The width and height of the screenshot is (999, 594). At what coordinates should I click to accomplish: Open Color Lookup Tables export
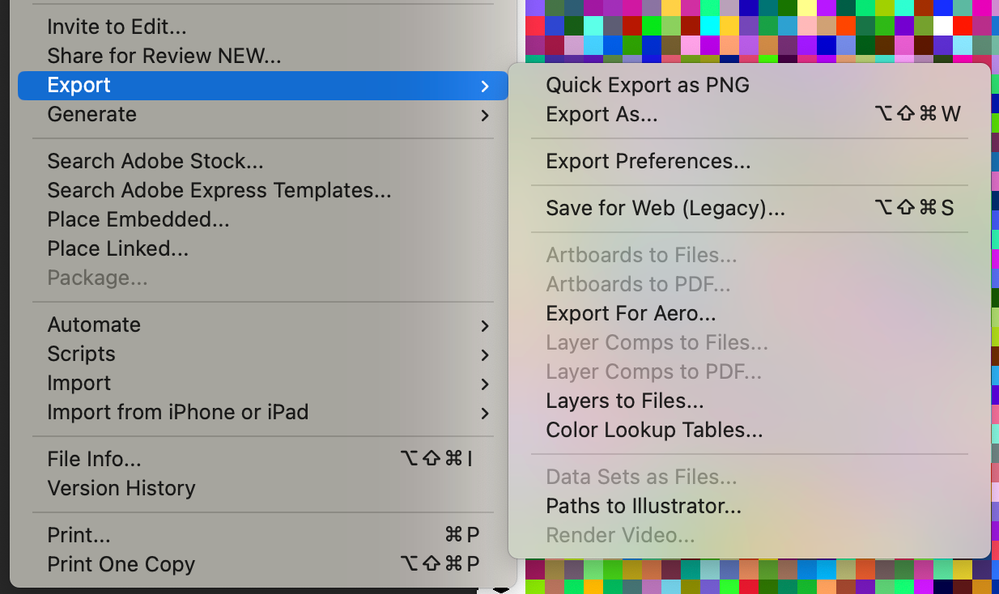tap(654, 430)
